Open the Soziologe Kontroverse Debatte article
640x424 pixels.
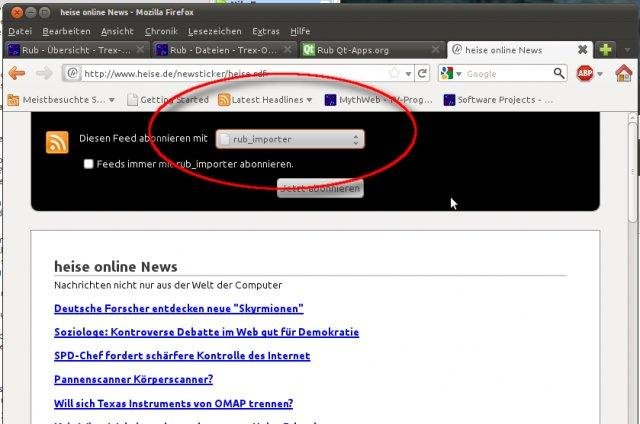click(x=207, y=332)
